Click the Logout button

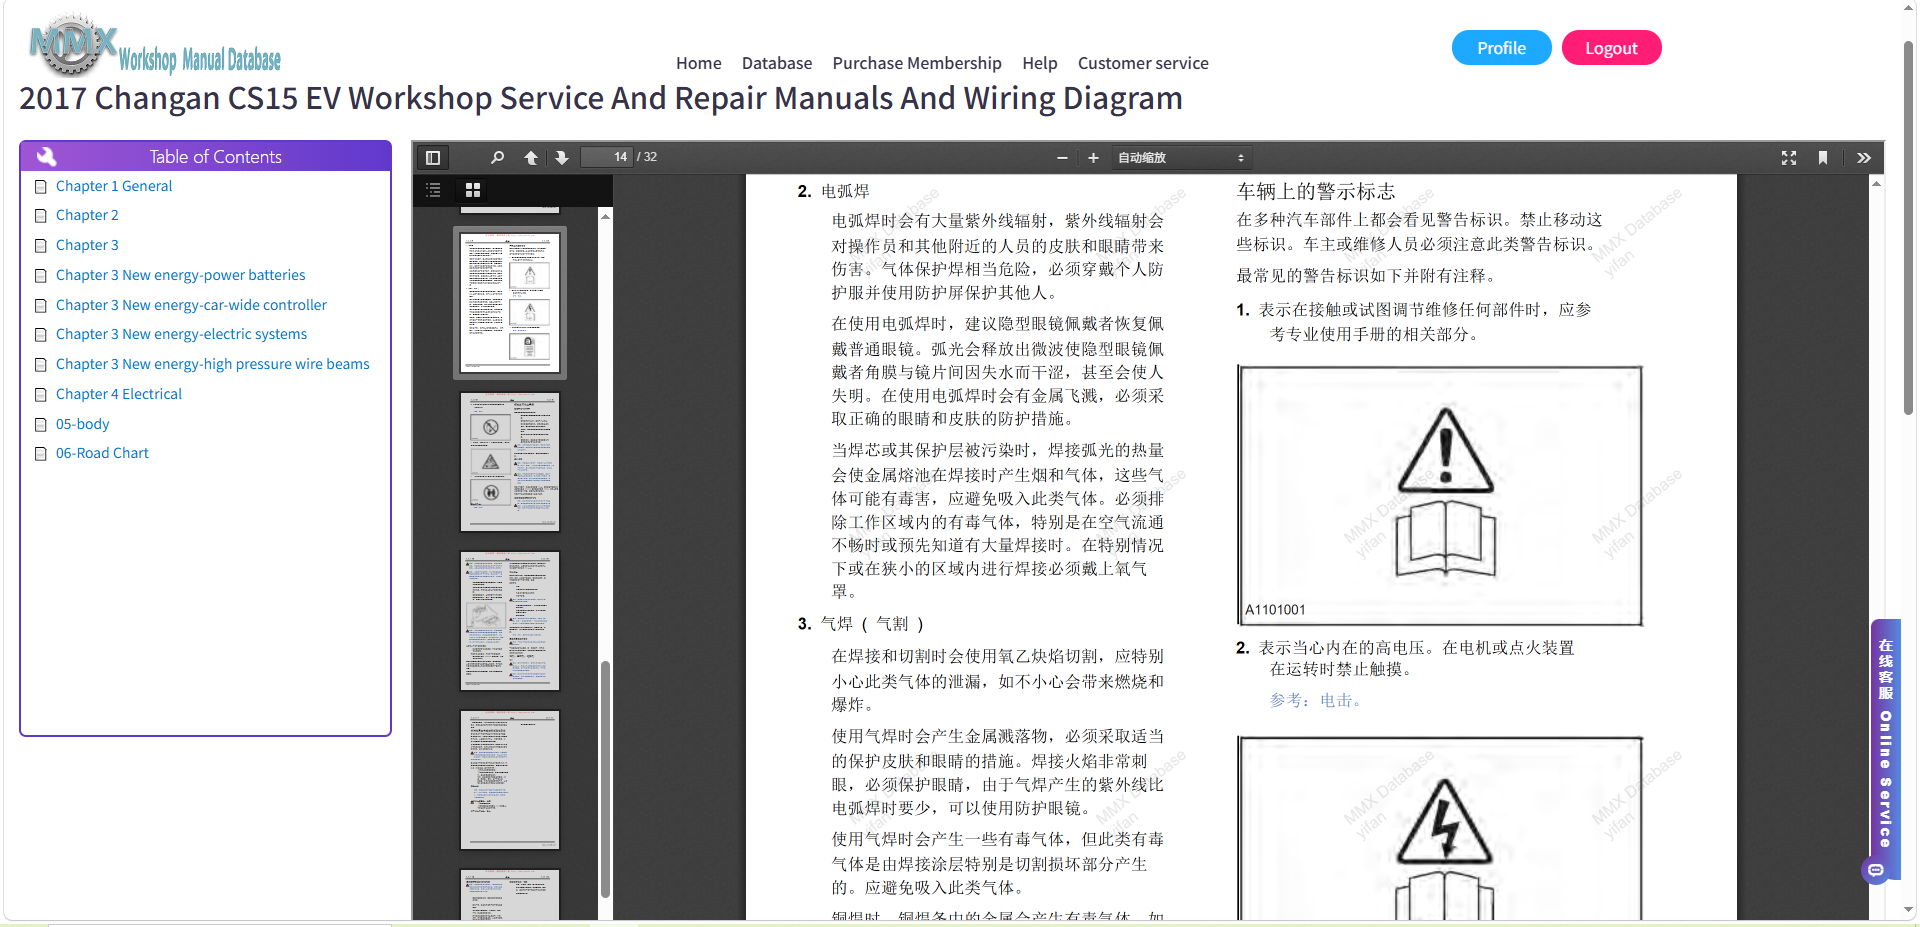[x=1611, y=48]
